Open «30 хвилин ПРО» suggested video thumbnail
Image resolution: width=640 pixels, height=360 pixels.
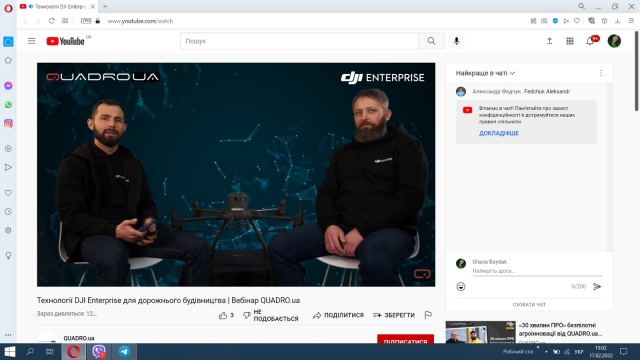tap(480, 332)
